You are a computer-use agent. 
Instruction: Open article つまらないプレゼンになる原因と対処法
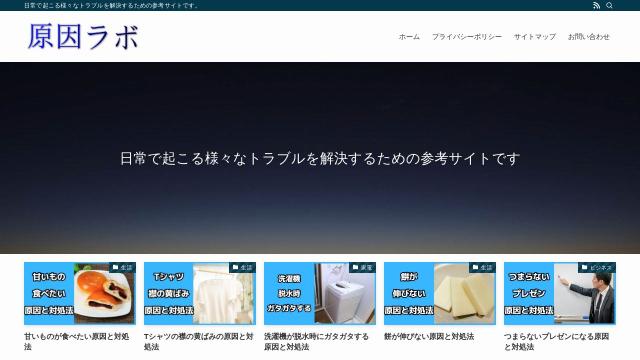click(556, 342)
